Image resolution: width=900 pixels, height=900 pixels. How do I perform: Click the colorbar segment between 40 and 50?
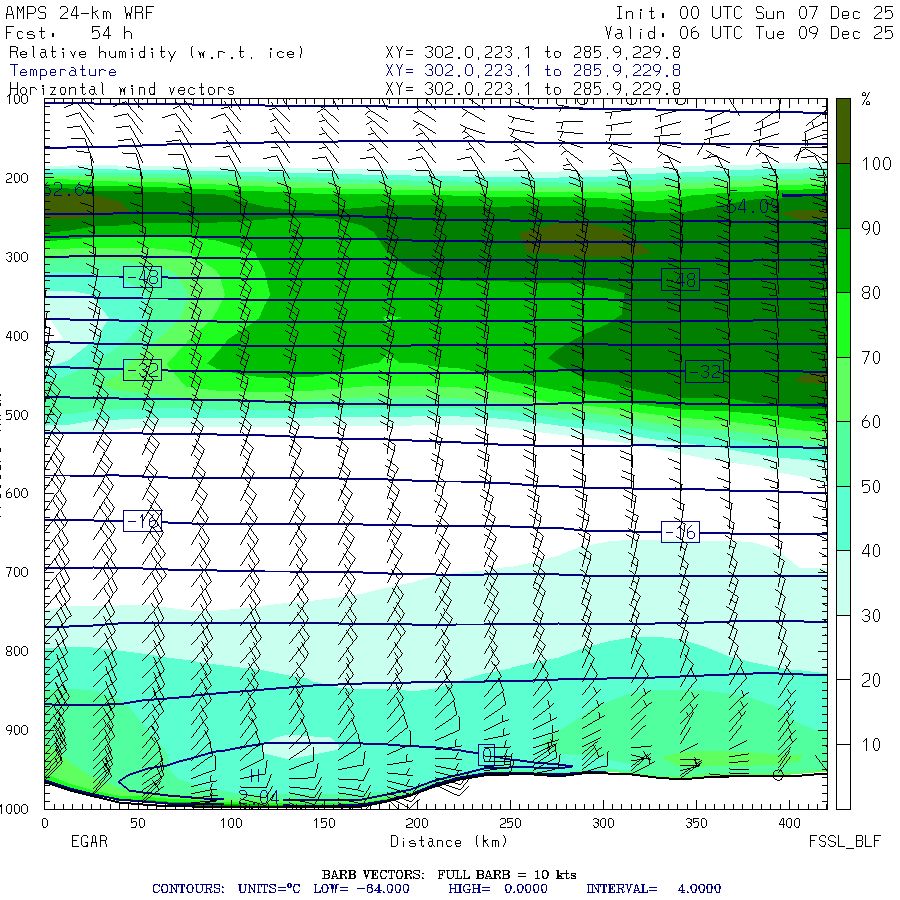pos(843,518)
